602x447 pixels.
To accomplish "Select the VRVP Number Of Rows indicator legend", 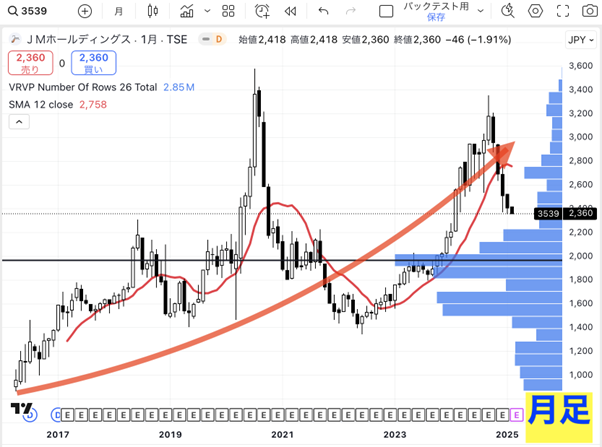I will click(x=83, y=88).
